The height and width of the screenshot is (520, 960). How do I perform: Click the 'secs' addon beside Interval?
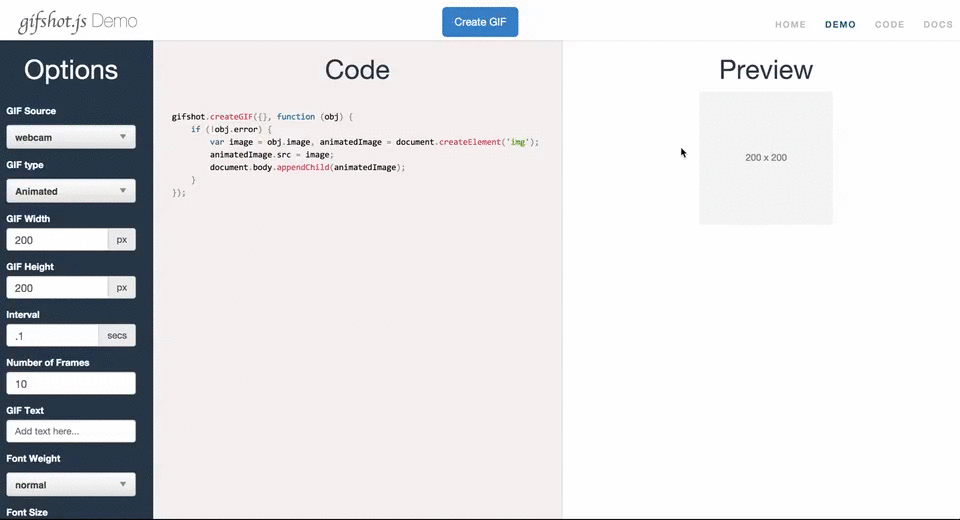[x=117, y=336]
